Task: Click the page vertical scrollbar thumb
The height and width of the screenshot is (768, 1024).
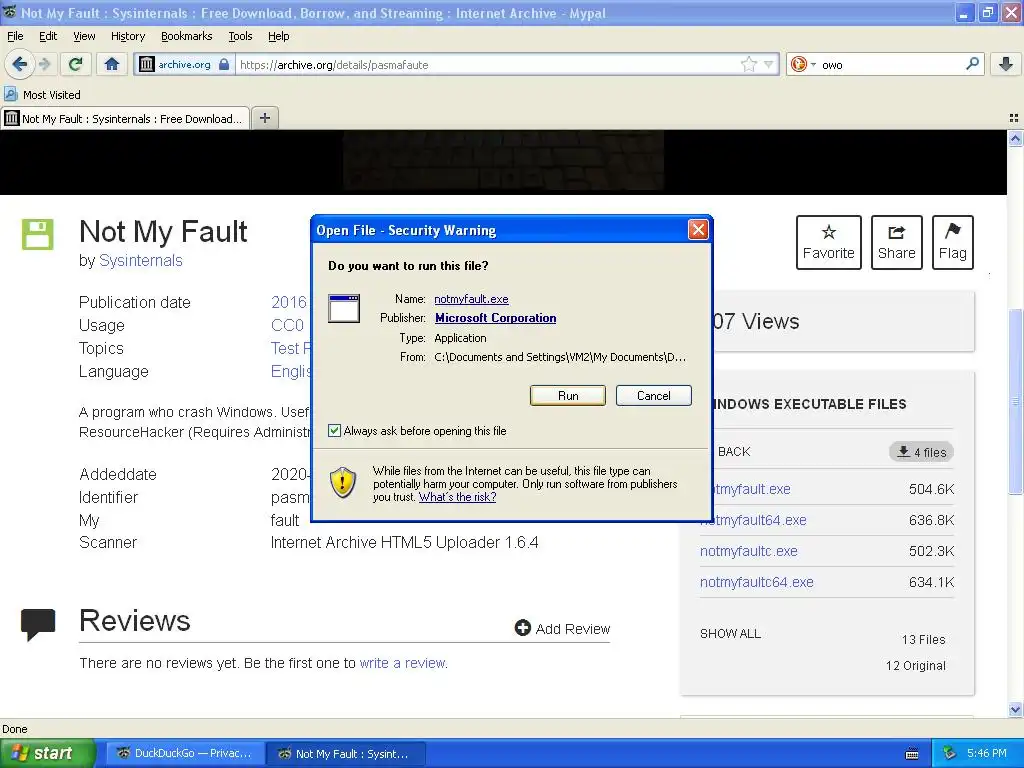Action: tap(1015, 401)
